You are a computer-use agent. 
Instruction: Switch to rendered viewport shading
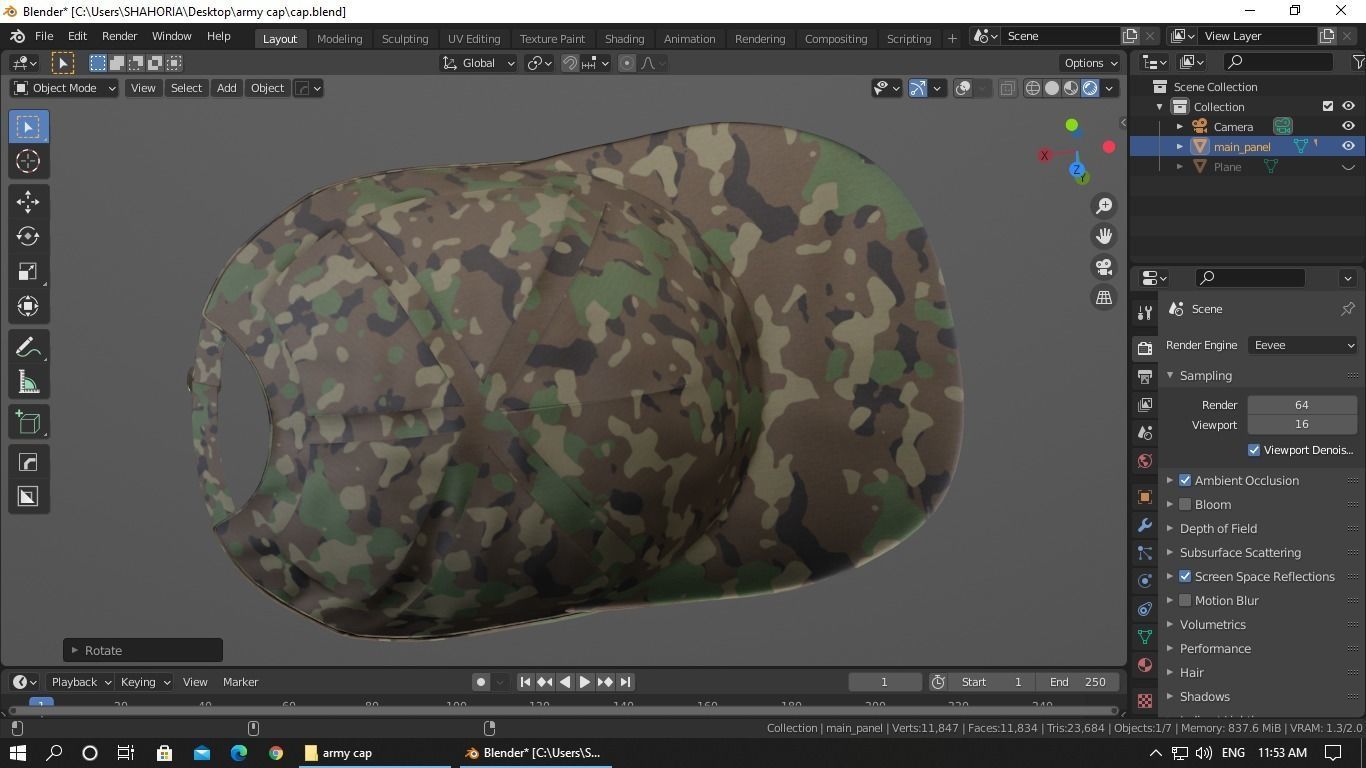(x=1090, y=88)
